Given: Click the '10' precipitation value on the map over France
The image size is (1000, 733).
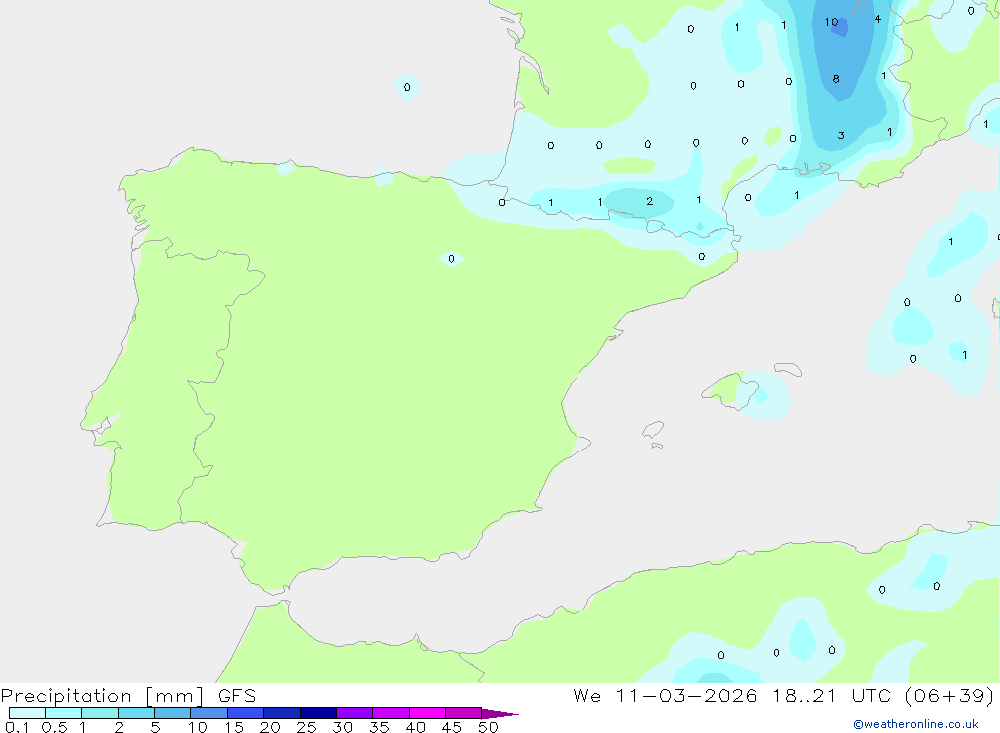Looking at the screenshot, I should (x=831, y=22).
